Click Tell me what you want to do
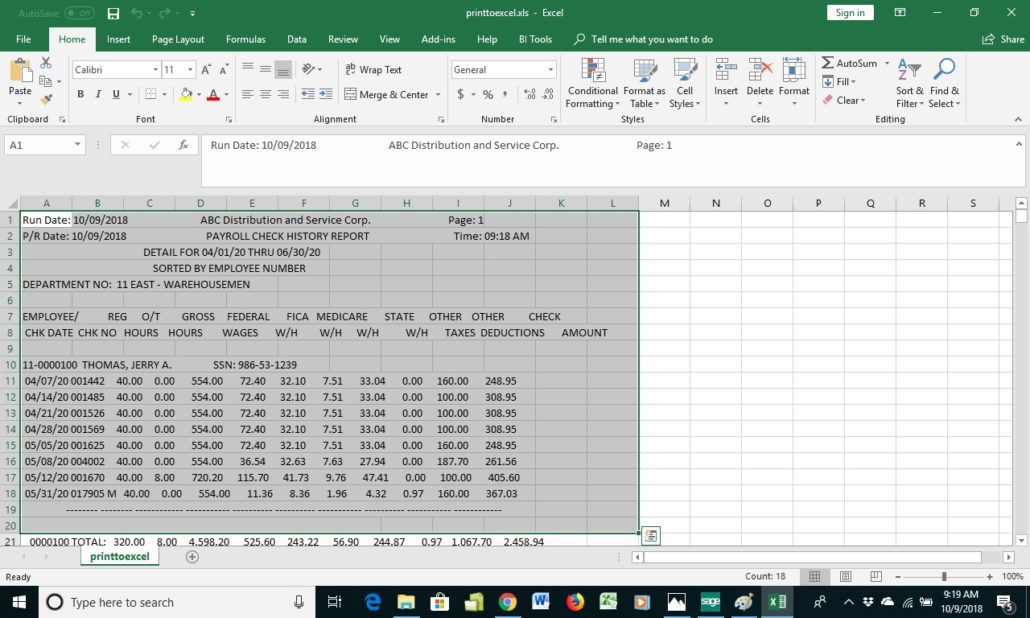The image size is (1030, 618). tap(644, 39)
